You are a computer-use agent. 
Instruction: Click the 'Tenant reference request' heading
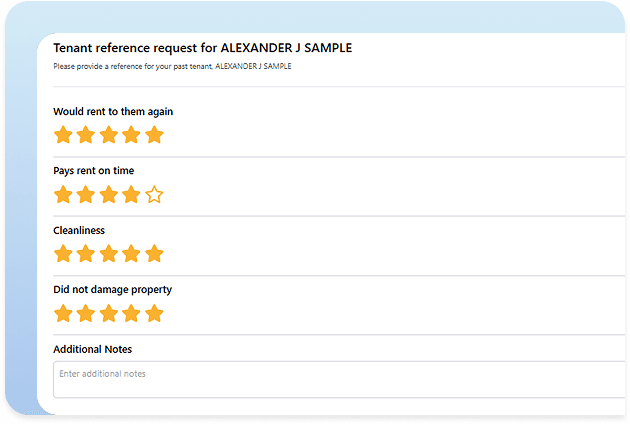pos(202,47)
